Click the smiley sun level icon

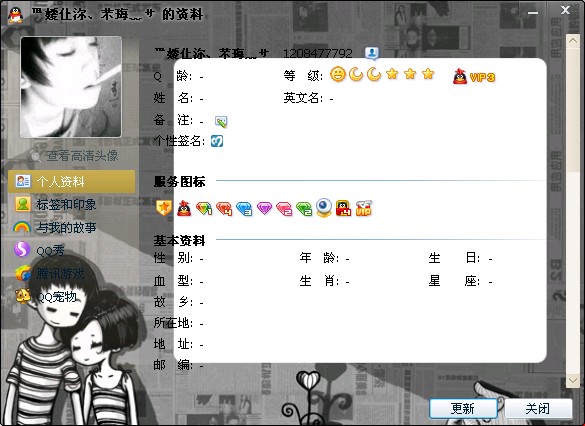338,74
